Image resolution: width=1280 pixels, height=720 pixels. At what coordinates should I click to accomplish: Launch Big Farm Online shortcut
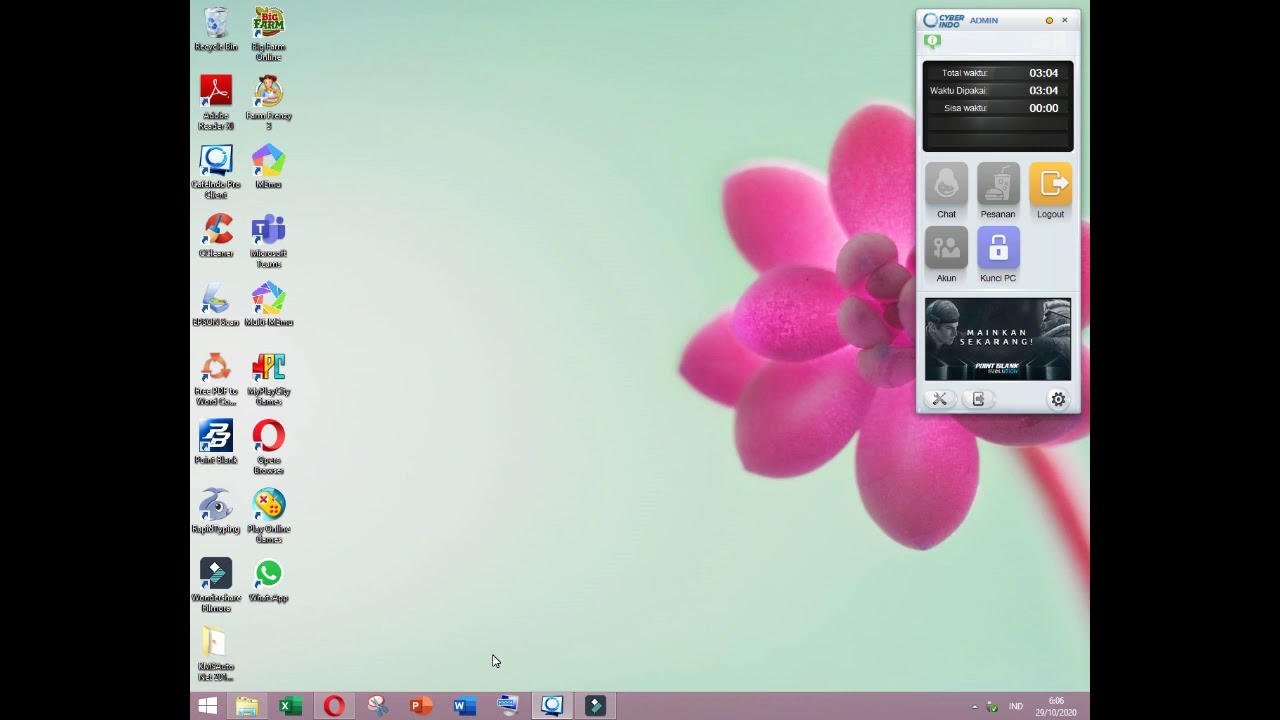coord(268,34)
